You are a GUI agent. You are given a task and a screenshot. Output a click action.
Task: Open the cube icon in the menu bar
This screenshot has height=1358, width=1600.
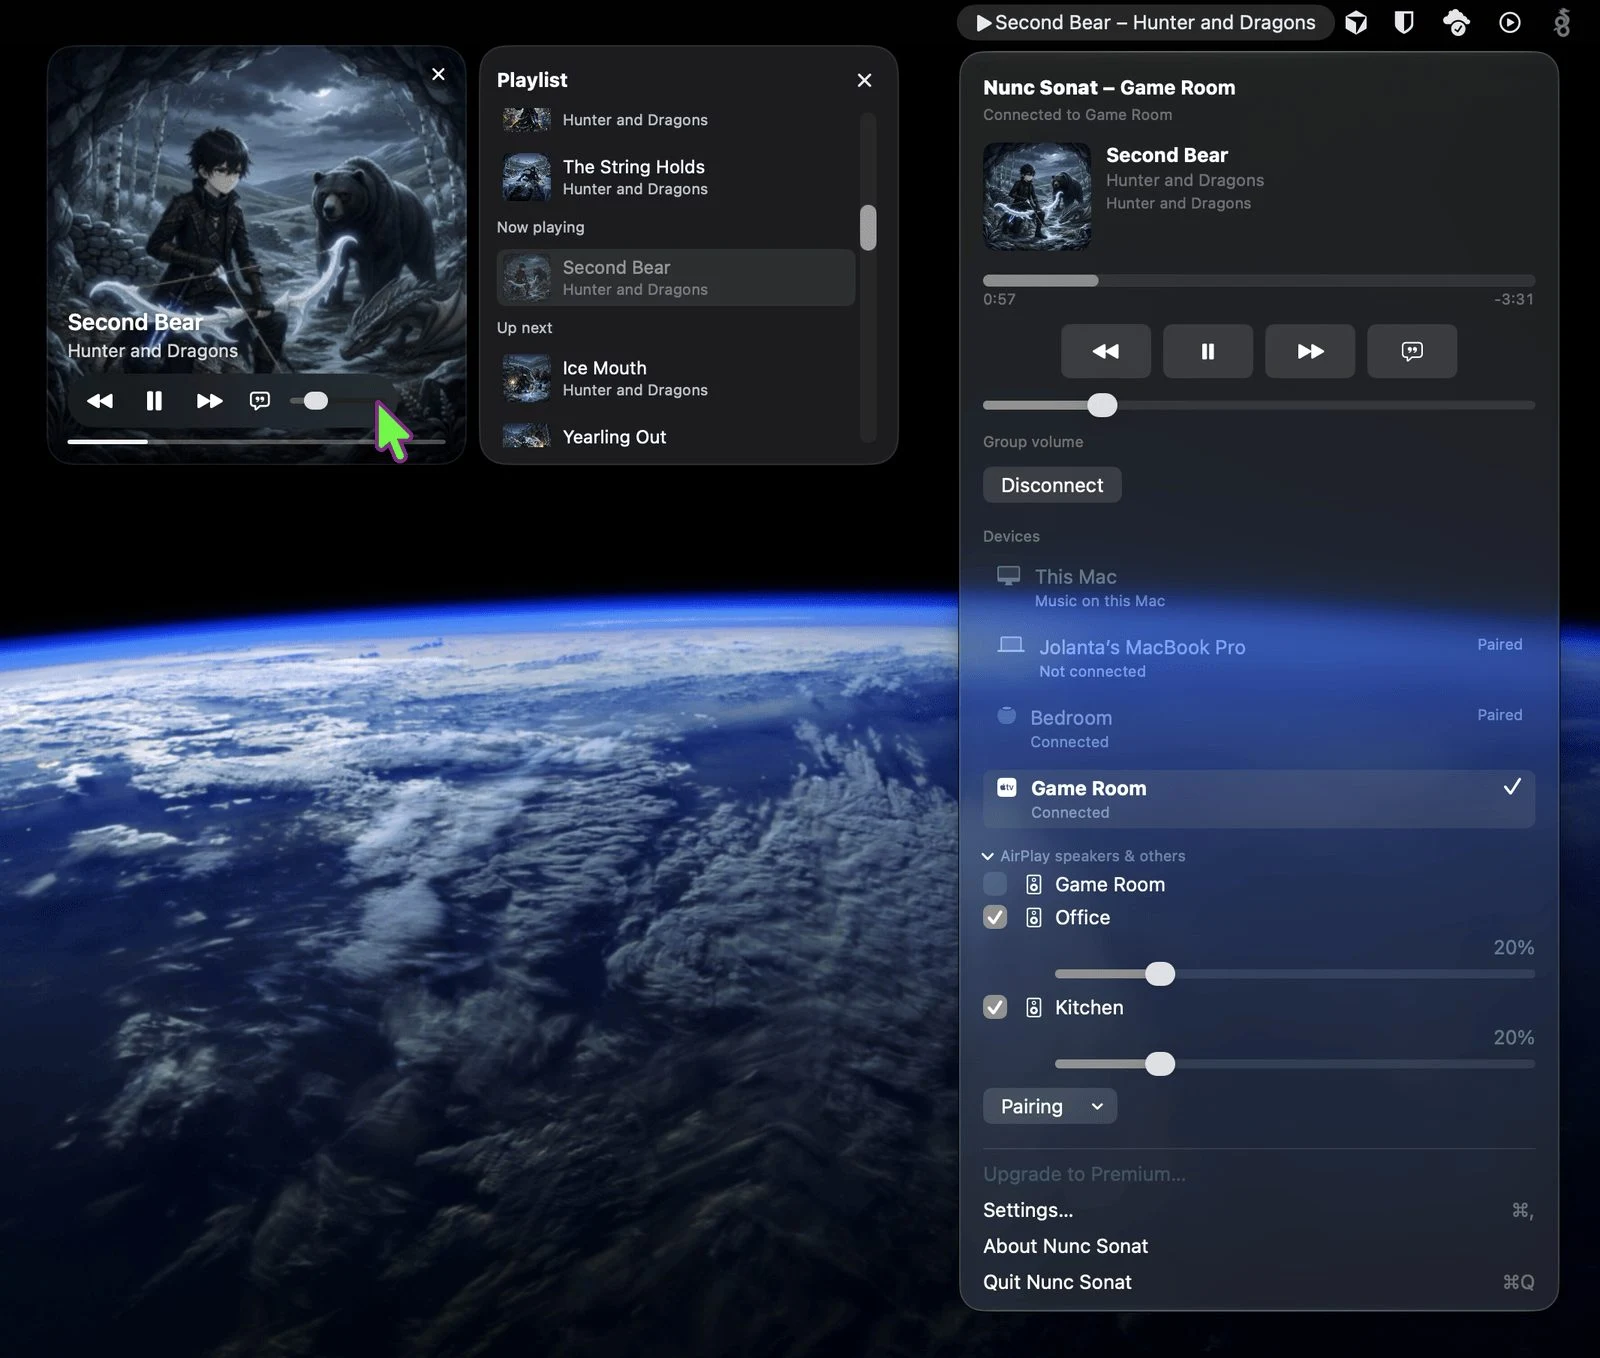coord(1356,23)
